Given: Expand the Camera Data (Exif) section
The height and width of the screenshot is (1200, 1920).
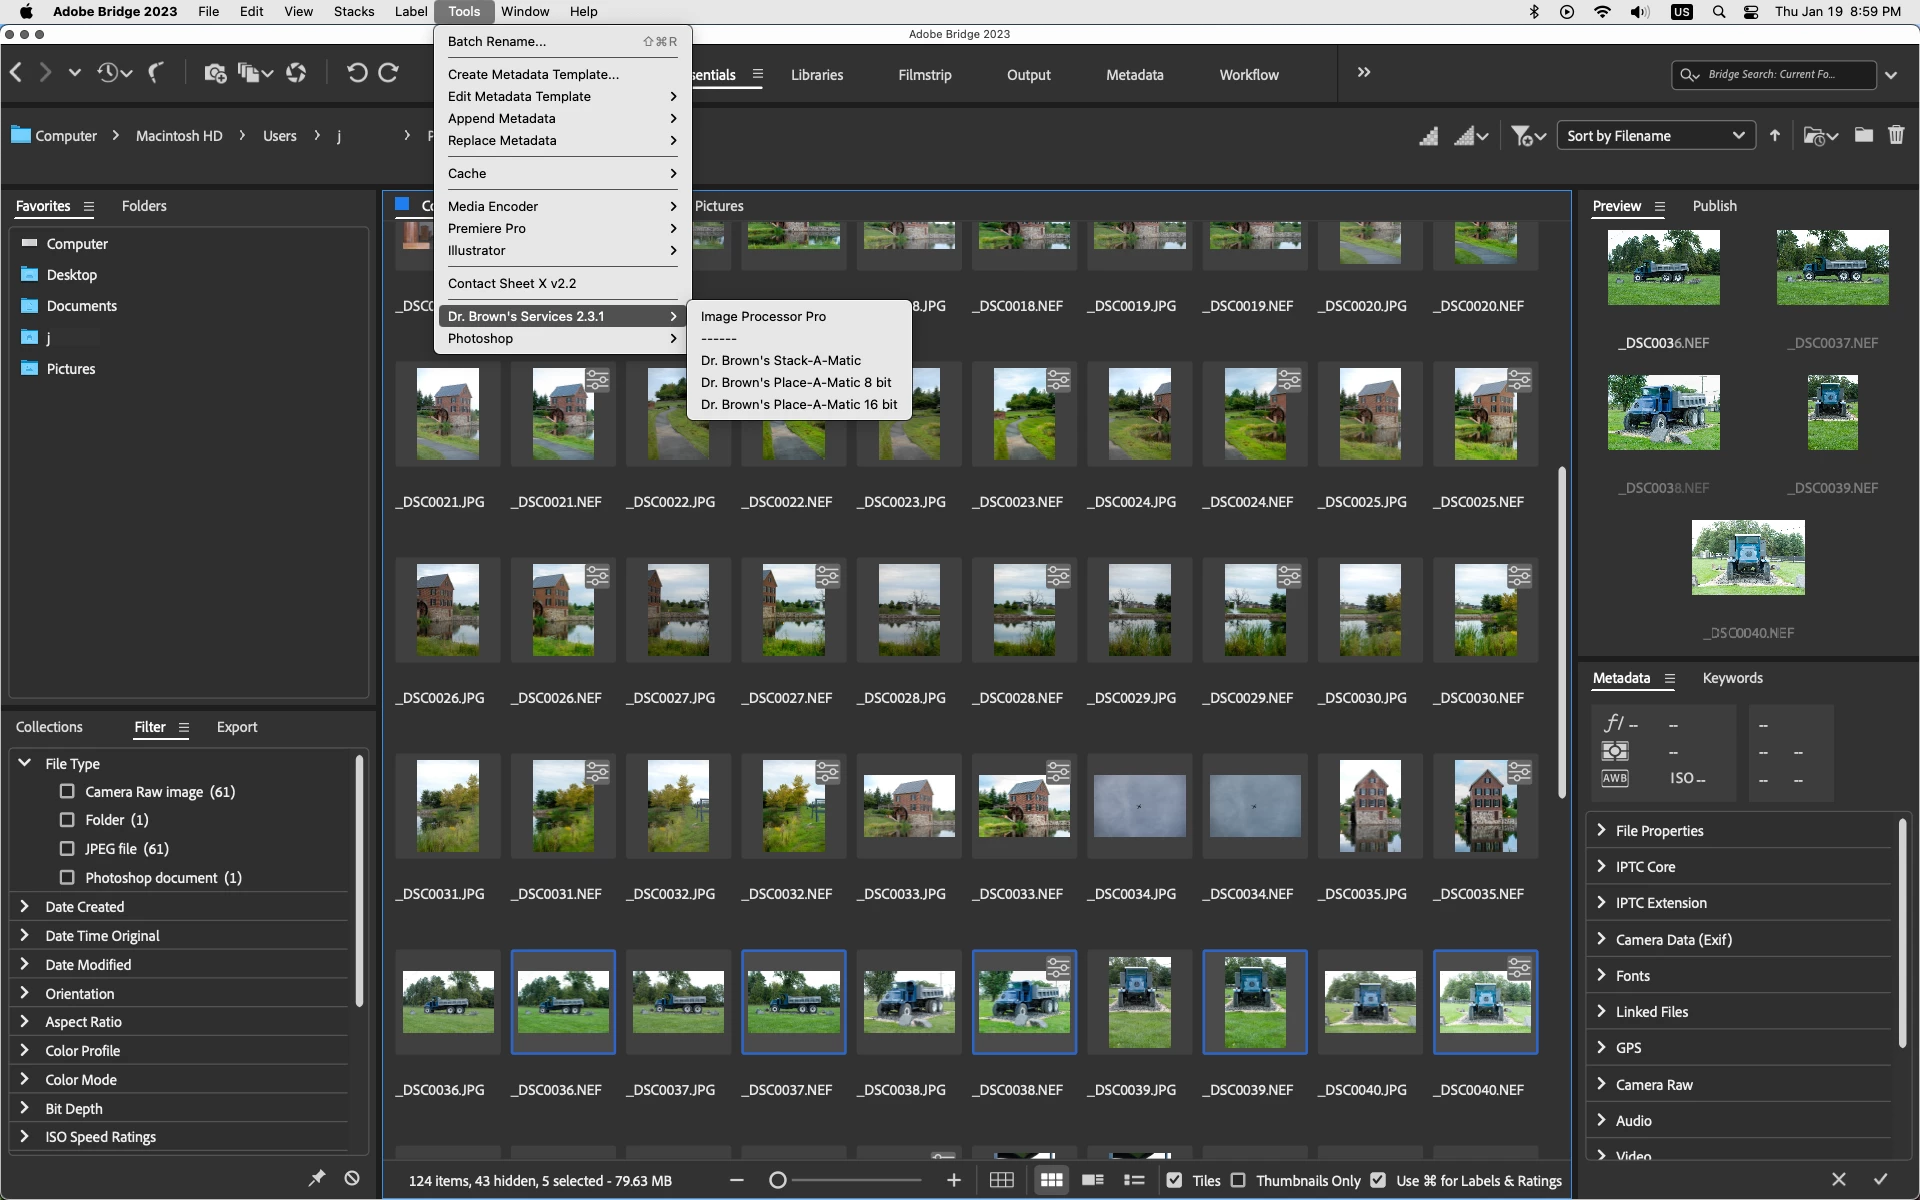Looking at the screenshot, I should click(x=1673, y=939).
